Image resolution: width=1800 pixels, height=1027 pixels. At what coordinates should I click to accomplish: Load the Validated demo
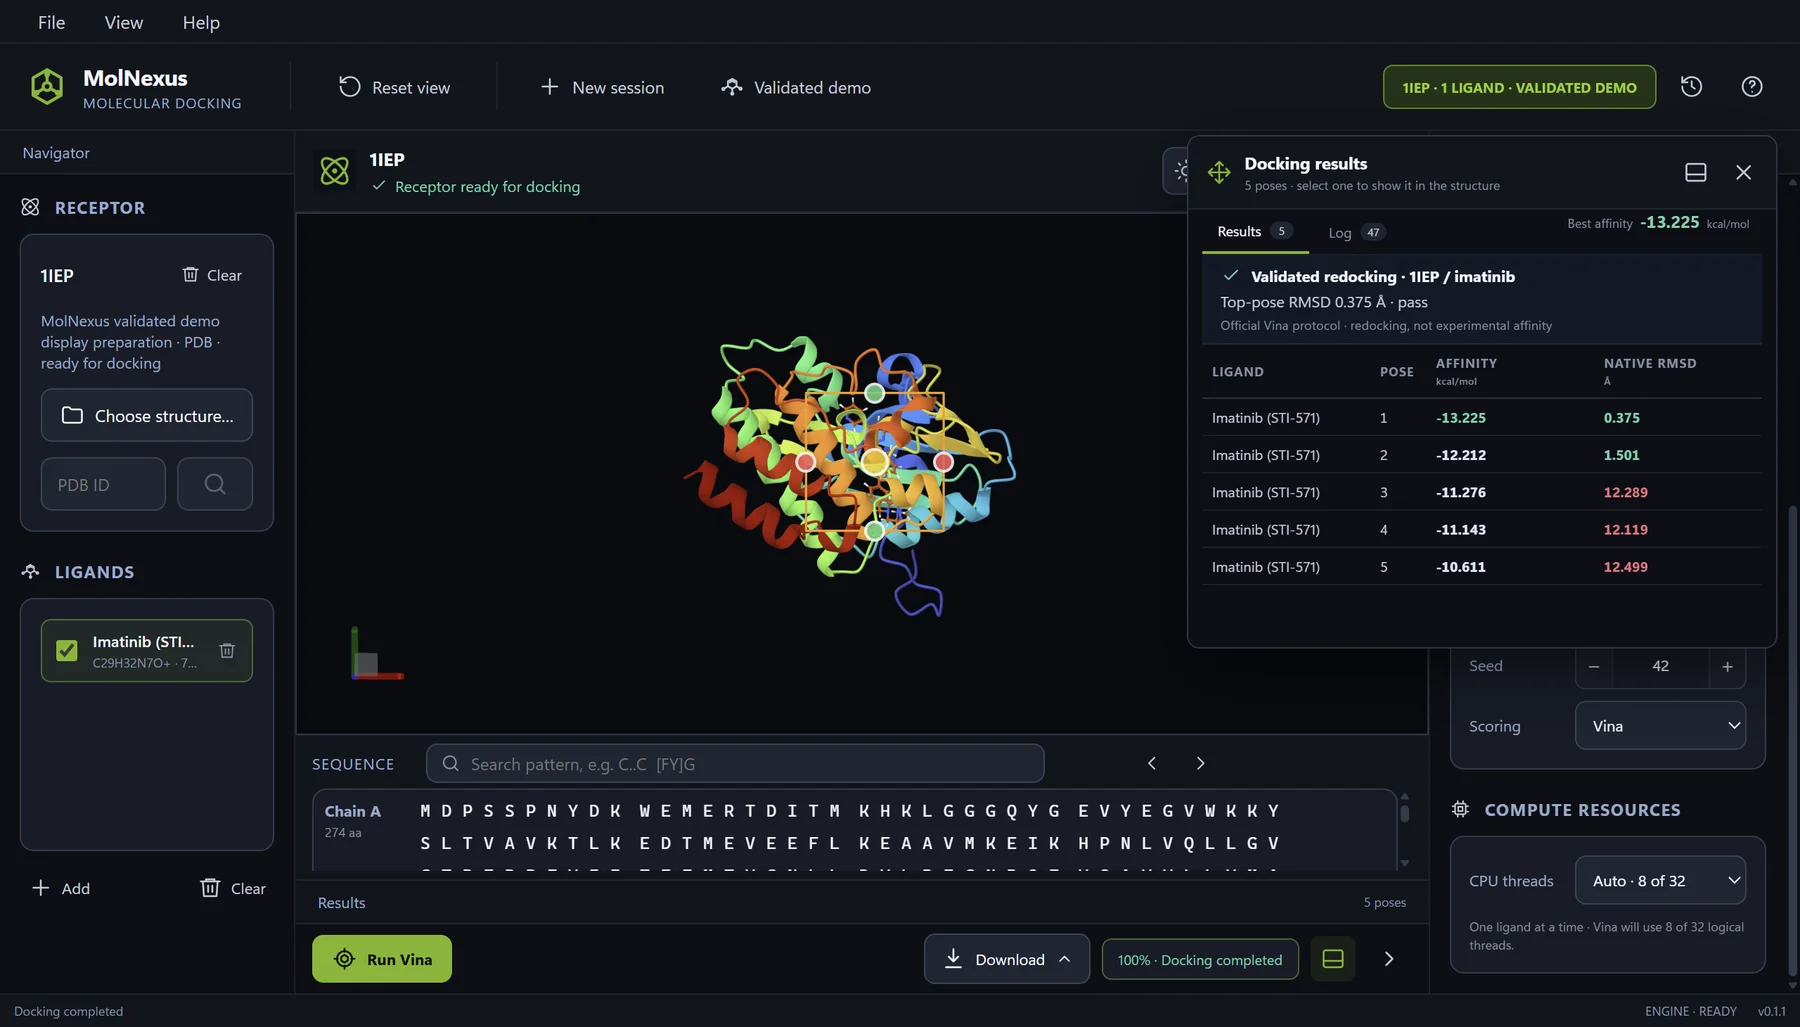click(x=796, y=88)
